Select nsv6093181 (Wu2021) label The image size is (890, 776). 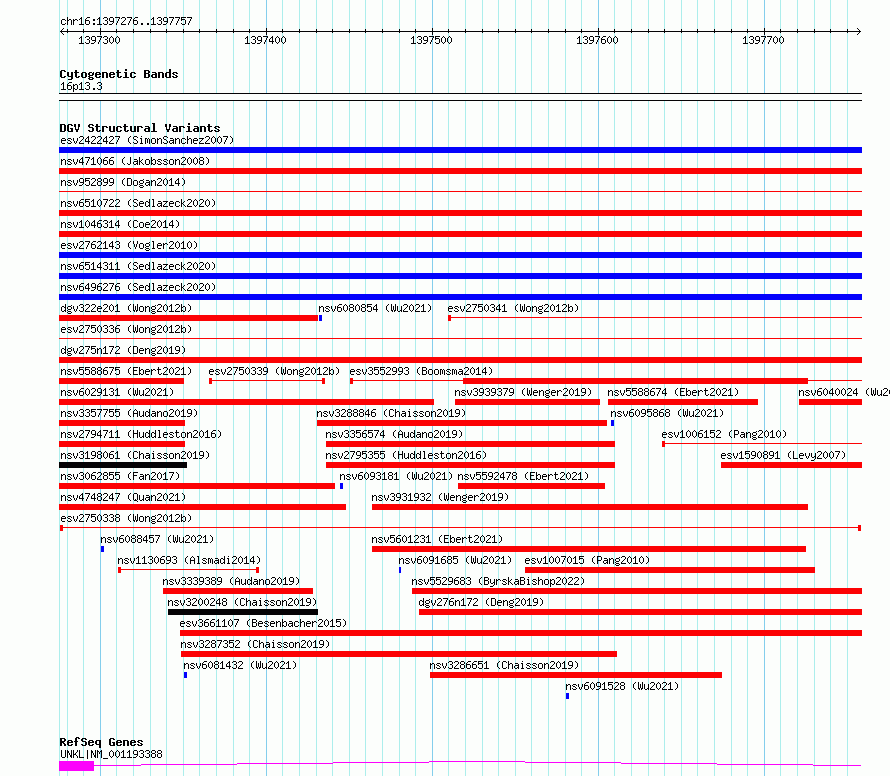396,476
